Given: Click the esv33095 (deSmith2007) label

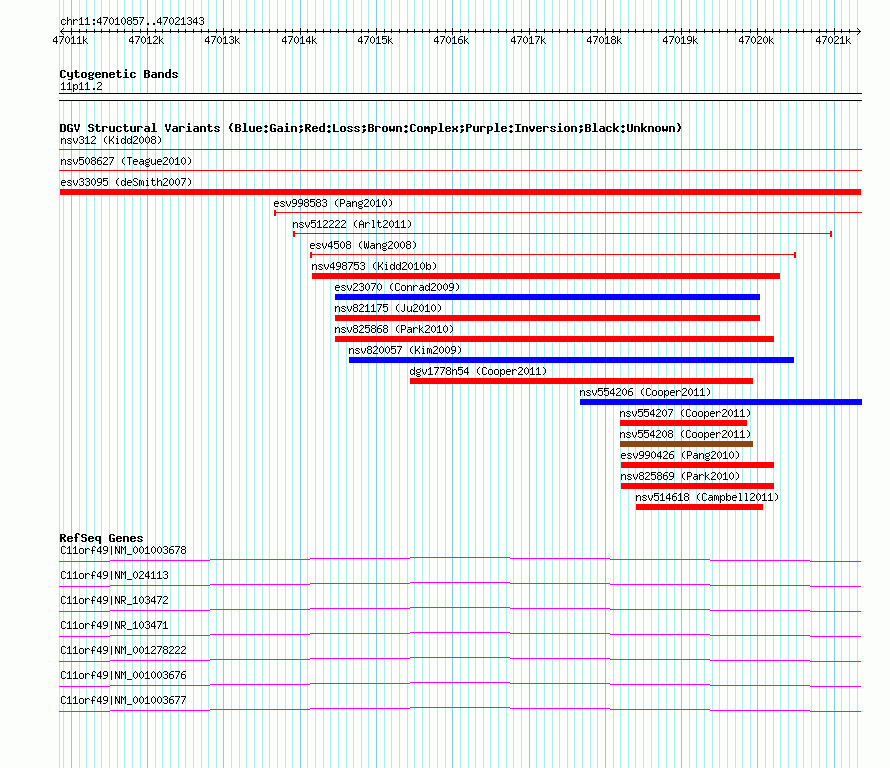Looking at the screenshot, I should [x=126, y=182].
